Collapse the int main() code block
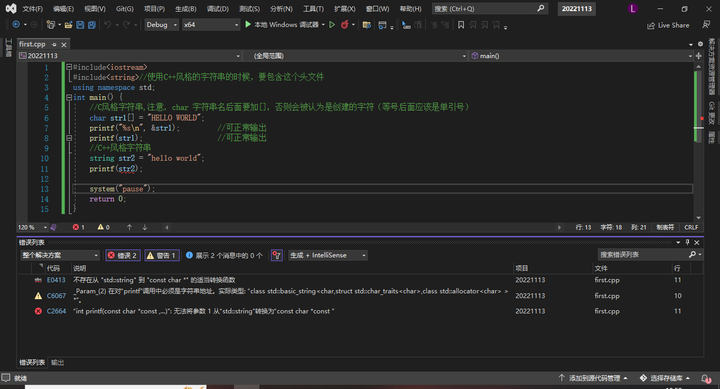This screenshot has height=389, width=720. tap(69, 97)
